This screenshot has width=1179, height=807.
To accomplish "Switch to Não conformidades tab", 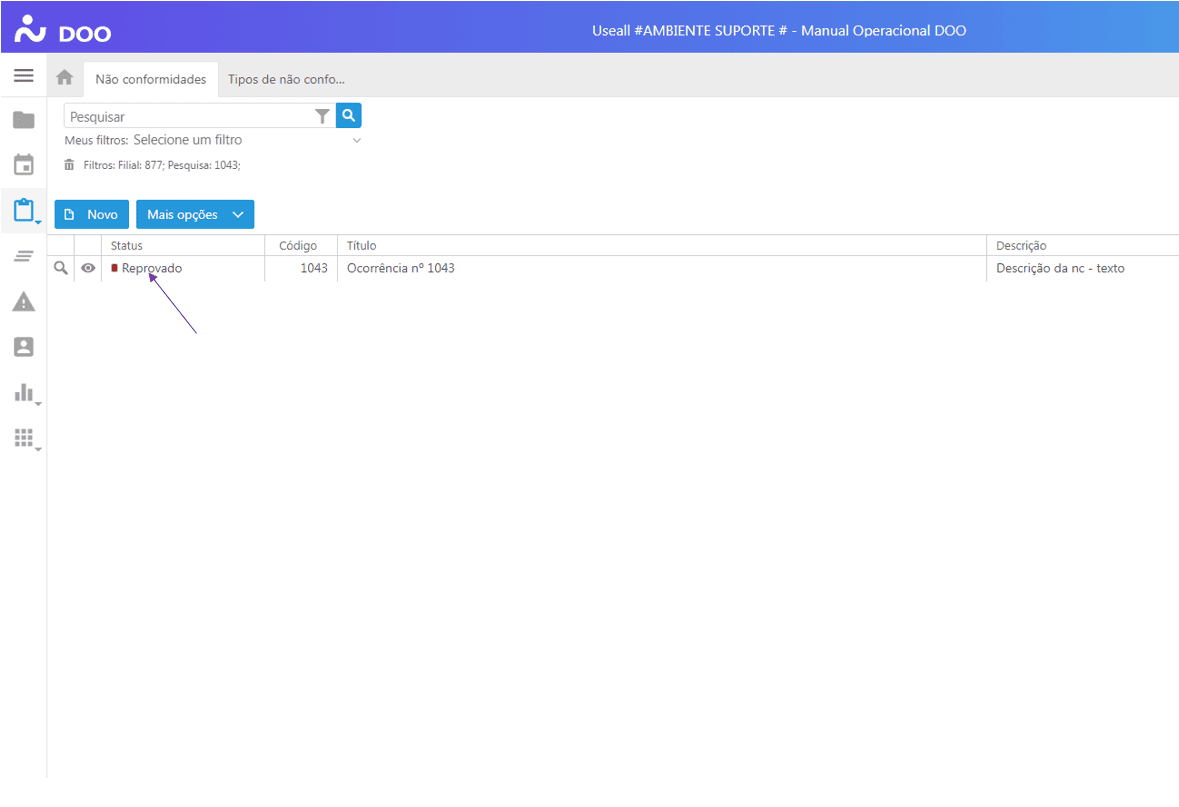I will point(150,79).
